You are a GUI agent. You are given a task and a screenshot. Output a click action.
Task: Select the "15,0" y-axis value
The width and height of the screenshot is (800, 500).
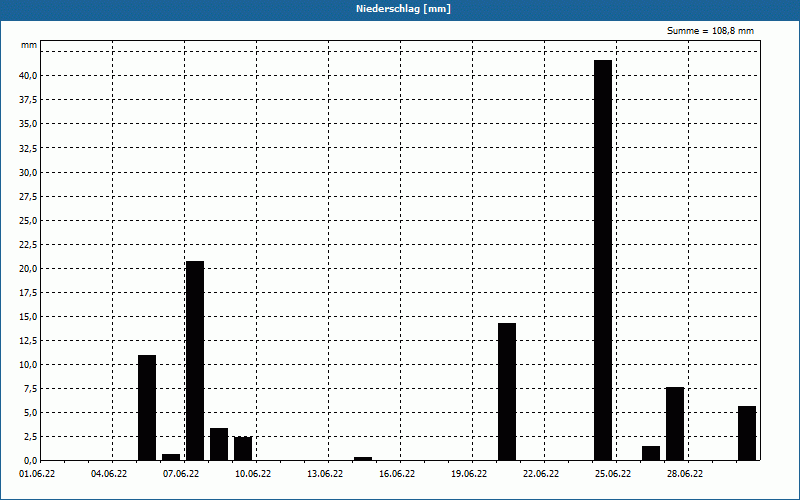(28, 316)
